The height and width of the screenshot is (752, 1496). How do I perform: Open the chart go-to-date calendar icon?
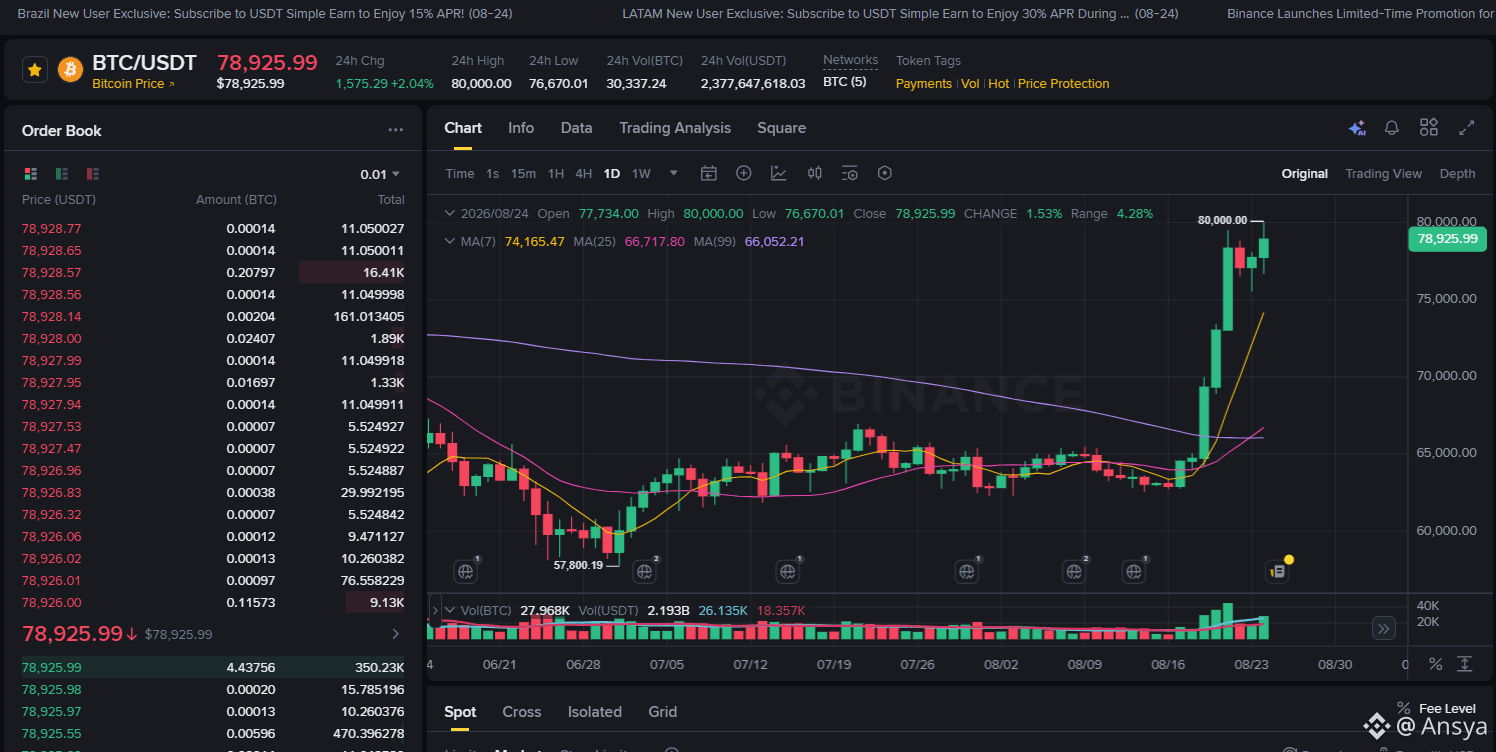tap(709, 173)
